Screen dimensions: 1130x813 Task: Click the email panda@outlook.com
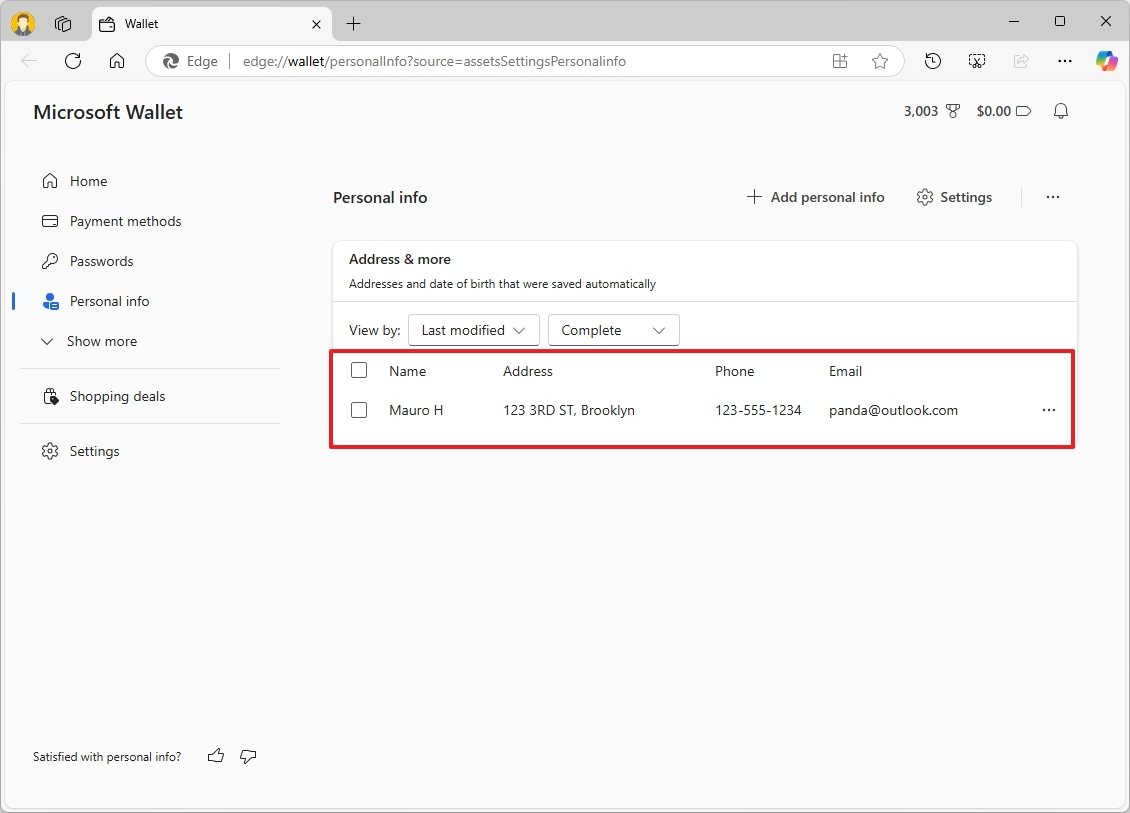[893, 410]
